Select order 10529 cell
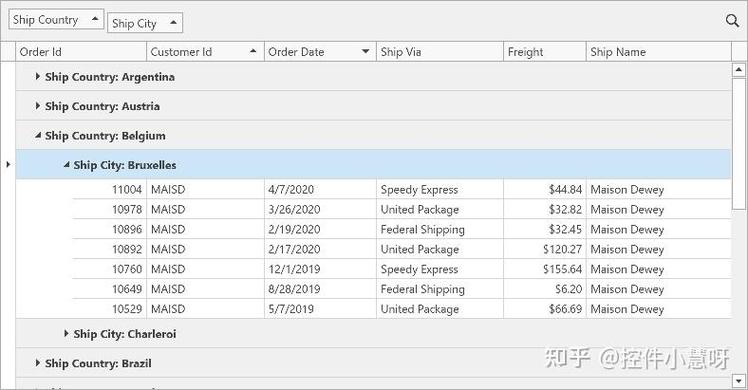 pos(110,309)
